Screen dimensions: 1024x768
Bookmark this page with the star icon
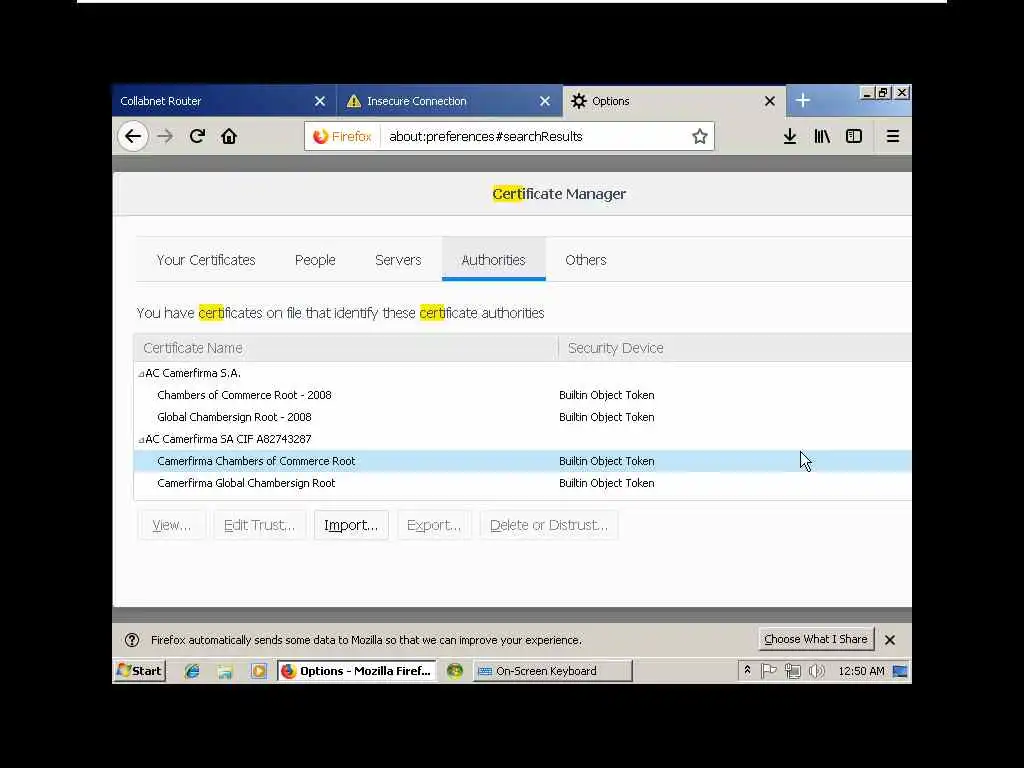699,136
